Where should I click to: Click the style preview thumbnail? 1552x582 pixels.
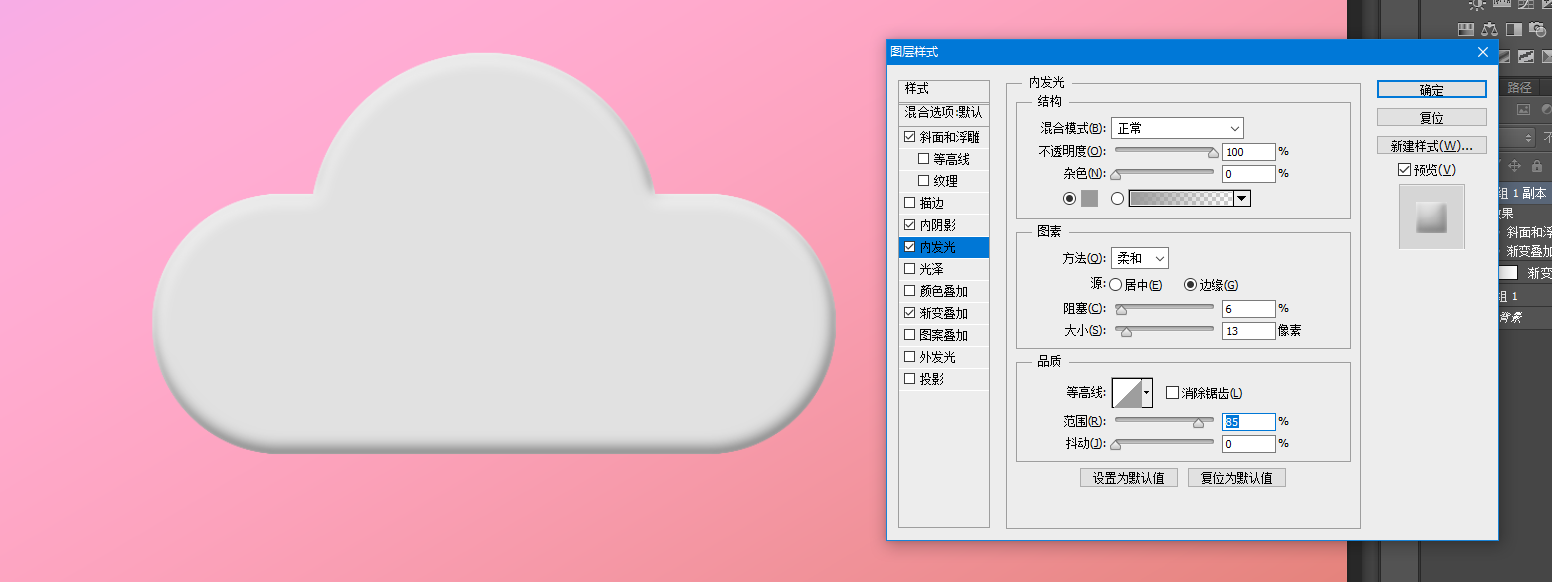tap(1432, 216)
